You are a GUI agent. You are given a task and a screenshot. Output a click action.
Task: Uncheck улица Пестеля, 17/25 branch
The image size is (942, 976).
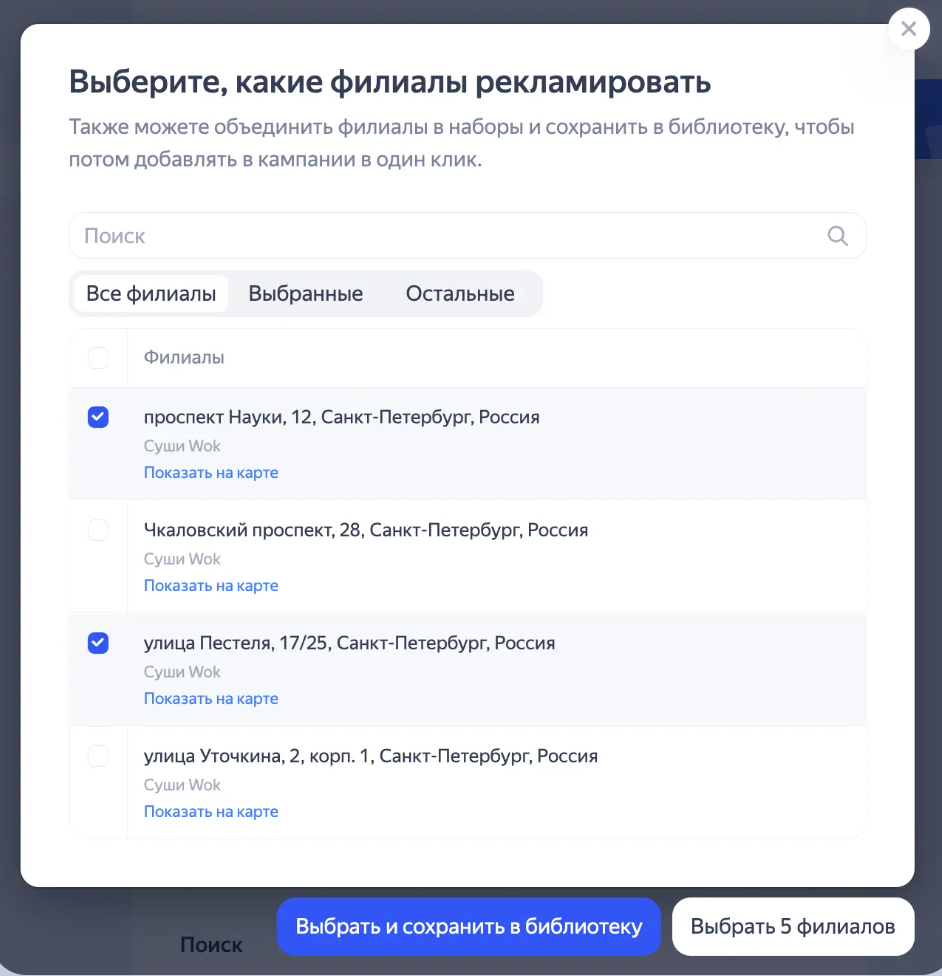(x=98, y=643)
